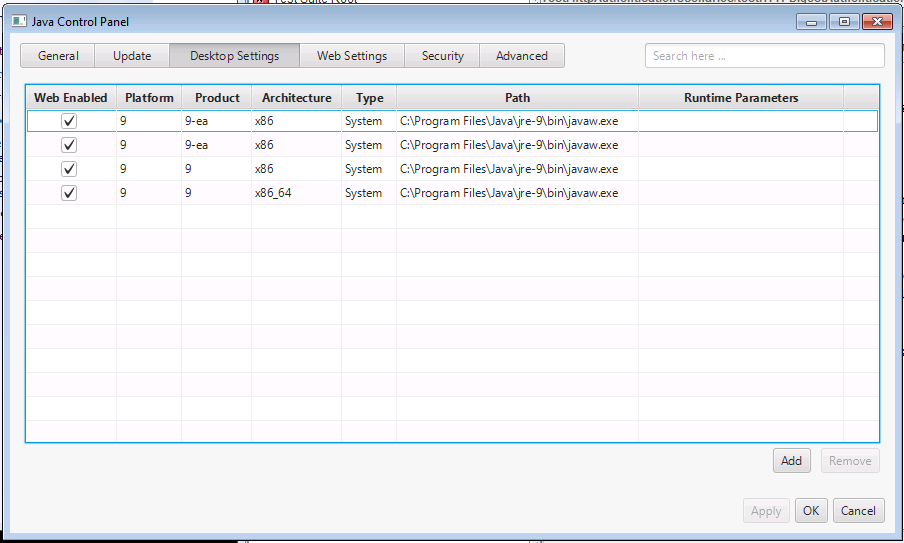
Task: Sort by the Path column header
Action: pos(517,98)
